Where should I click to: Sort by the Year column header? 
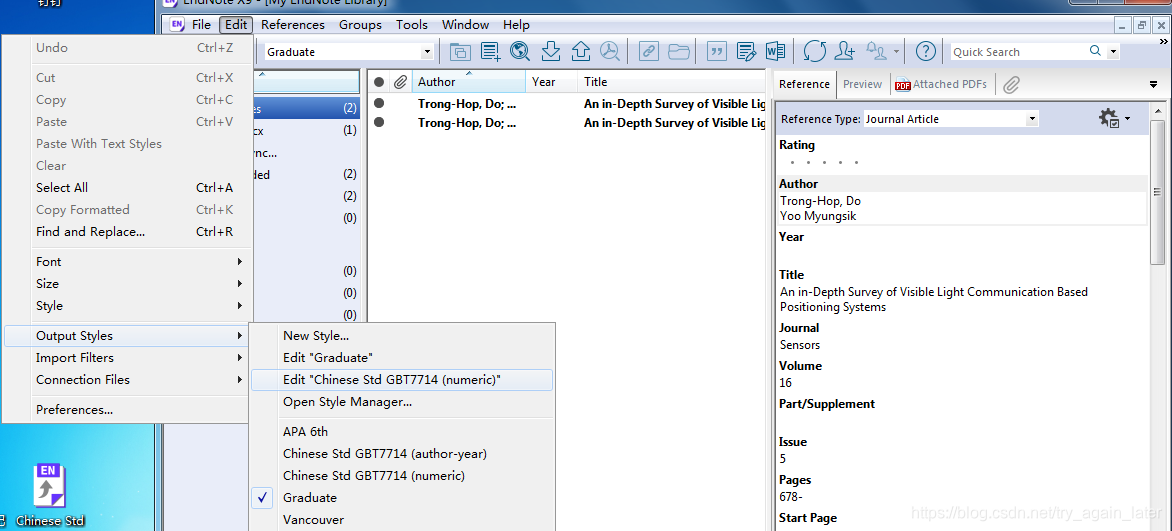coord(552,82)
